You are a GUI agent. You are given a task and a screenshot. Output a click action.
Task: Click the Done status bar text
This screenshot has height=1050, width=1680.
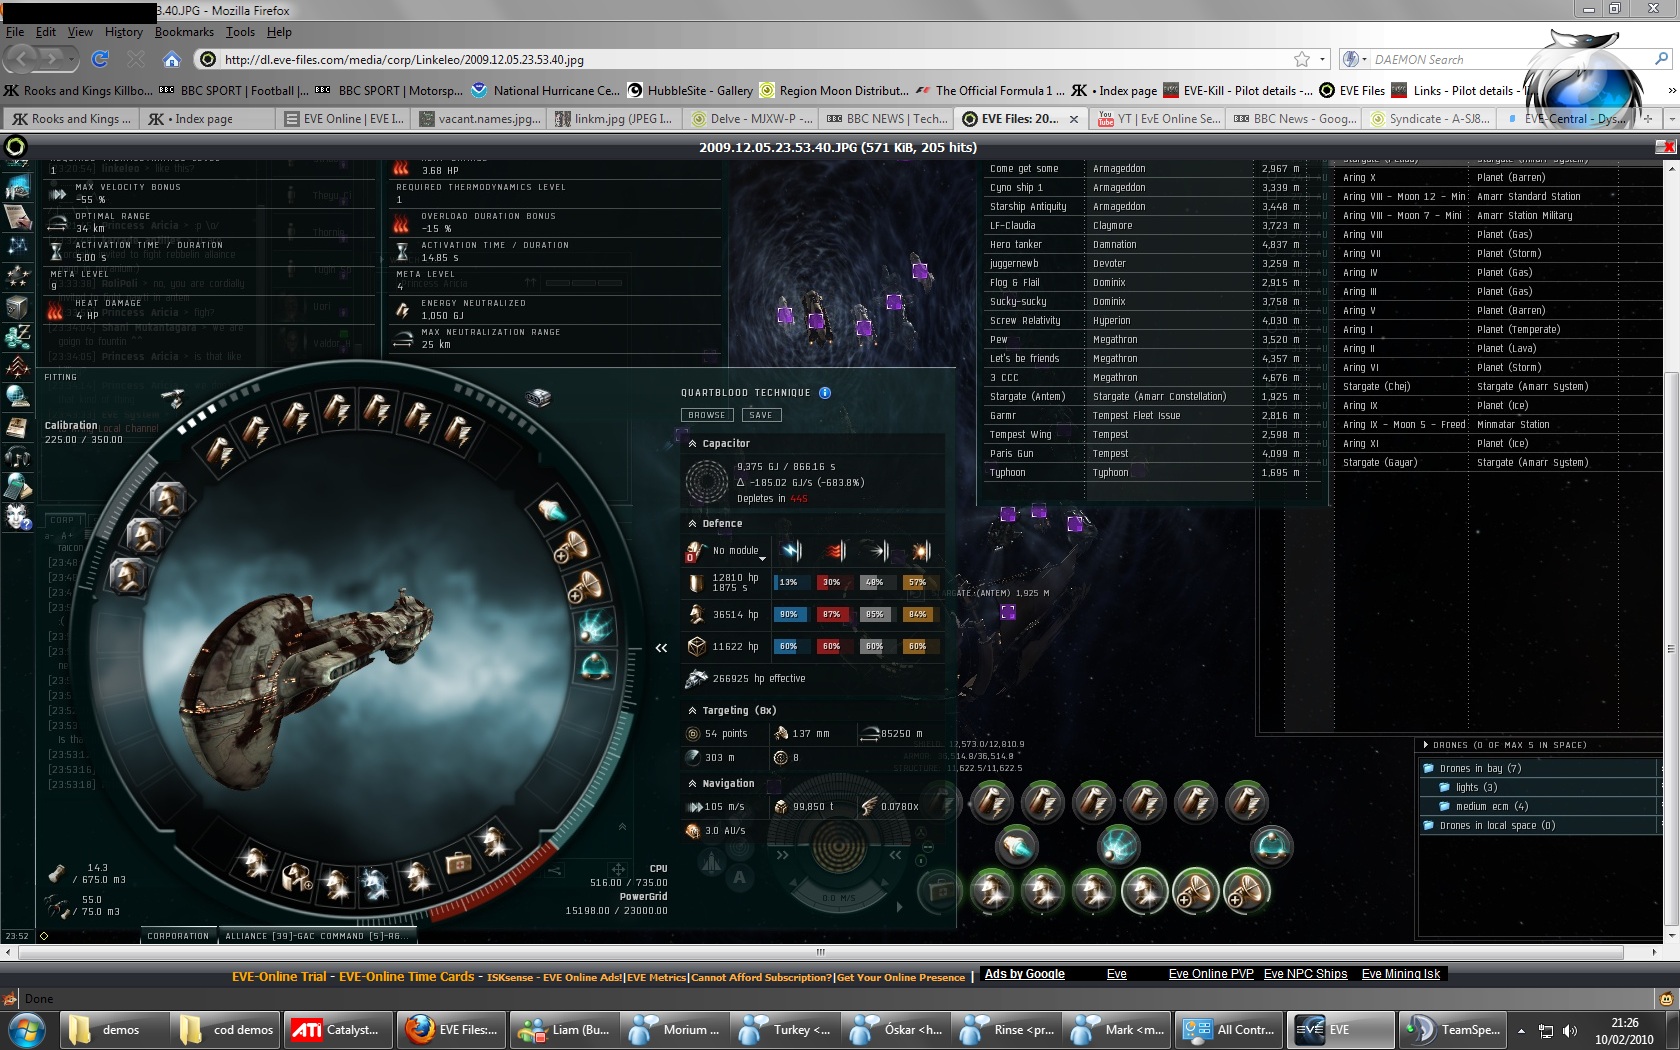39,999
